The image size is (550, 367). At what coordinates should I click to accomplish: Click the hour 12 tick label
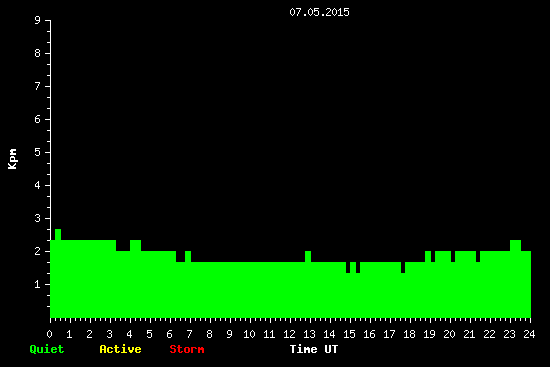pos(289,334)
